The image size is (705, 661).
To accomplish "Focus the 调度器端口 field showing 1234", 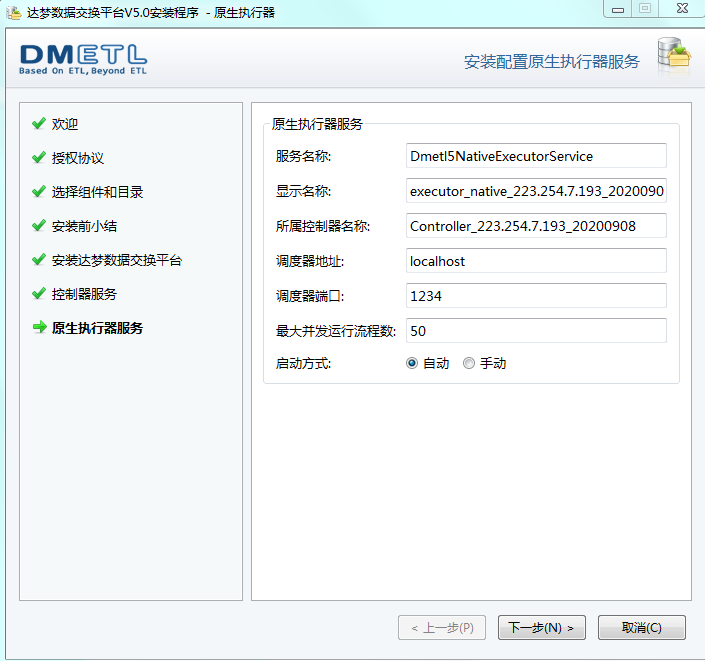I will pyautogui.click(x=536, y=296).
